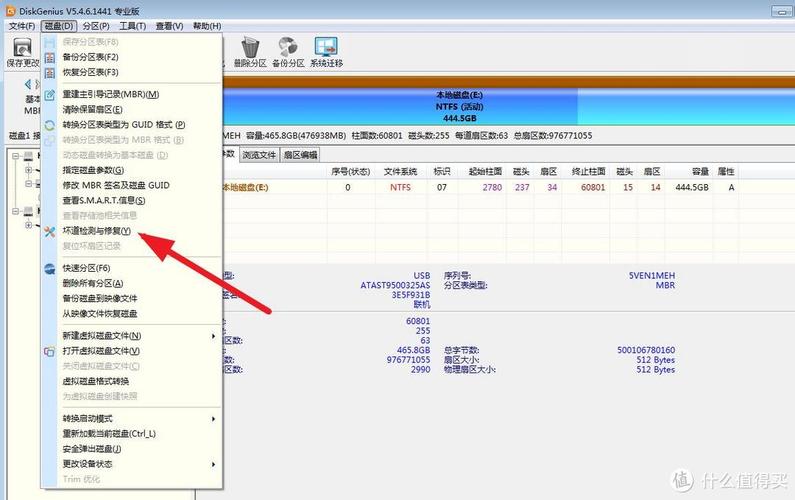Click the icon beside 备份分区表(F2)
The image size is (795, 500).
pyautogui.click(x=50, y=58)
